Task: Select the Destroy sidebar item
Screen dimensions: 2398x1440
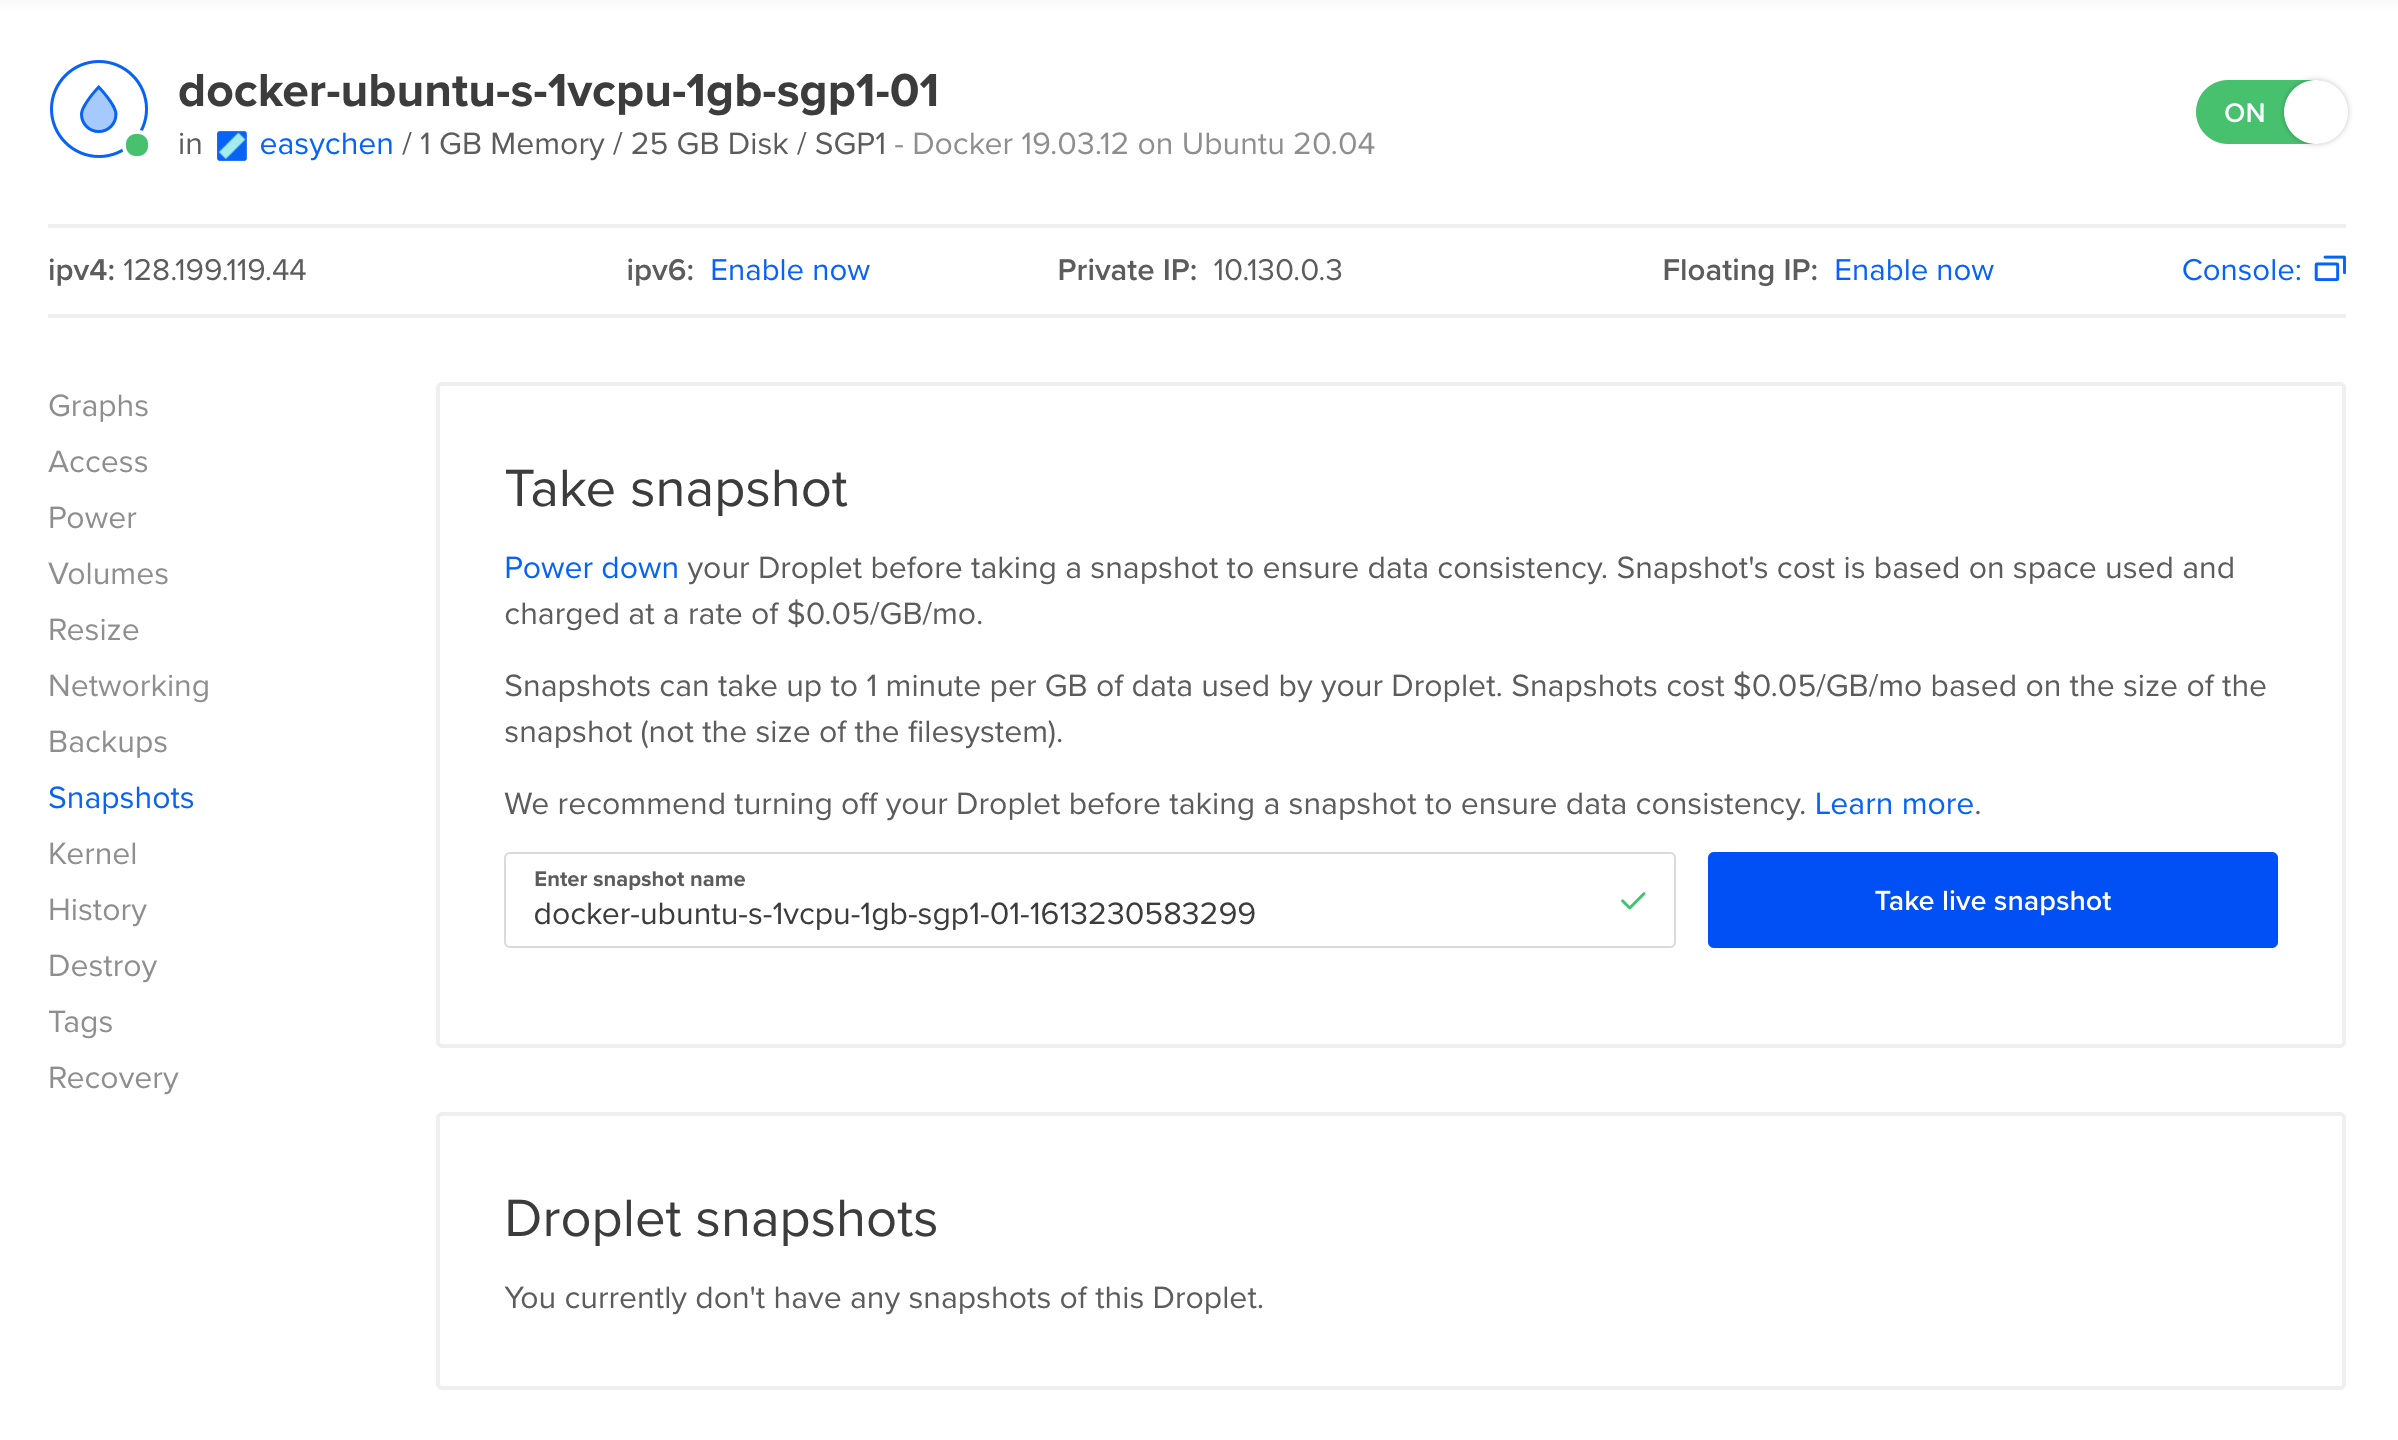Action: click(x=102, y=966)
